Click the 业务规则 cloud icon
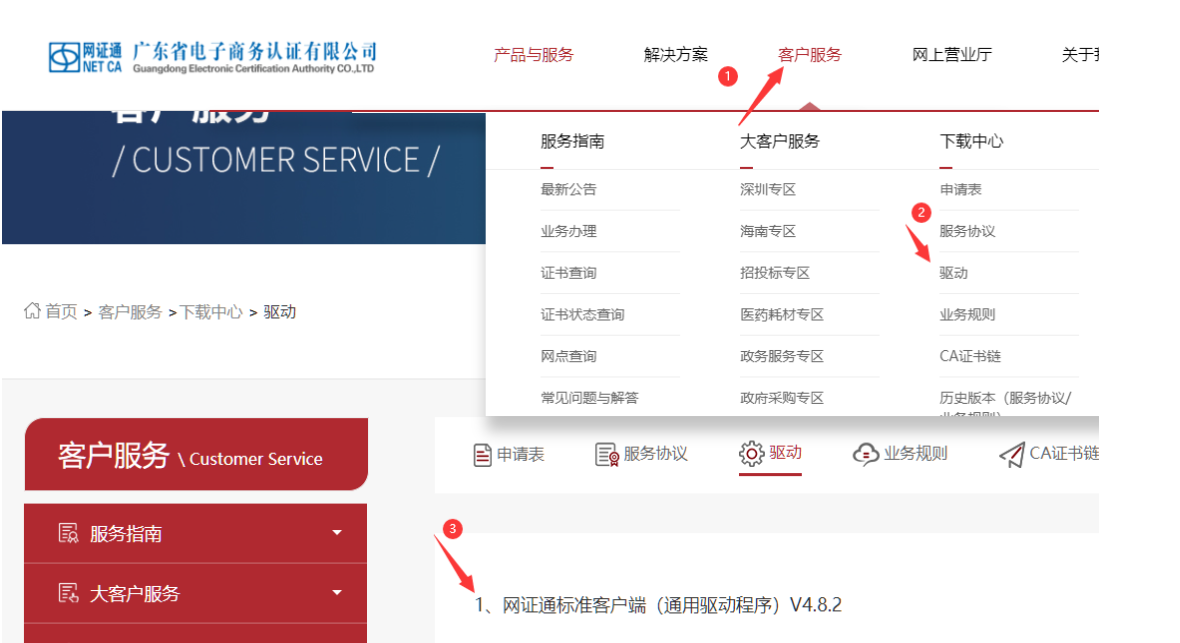The height and width of the screenshot is (643, 1180). click(x=865, y=454)
